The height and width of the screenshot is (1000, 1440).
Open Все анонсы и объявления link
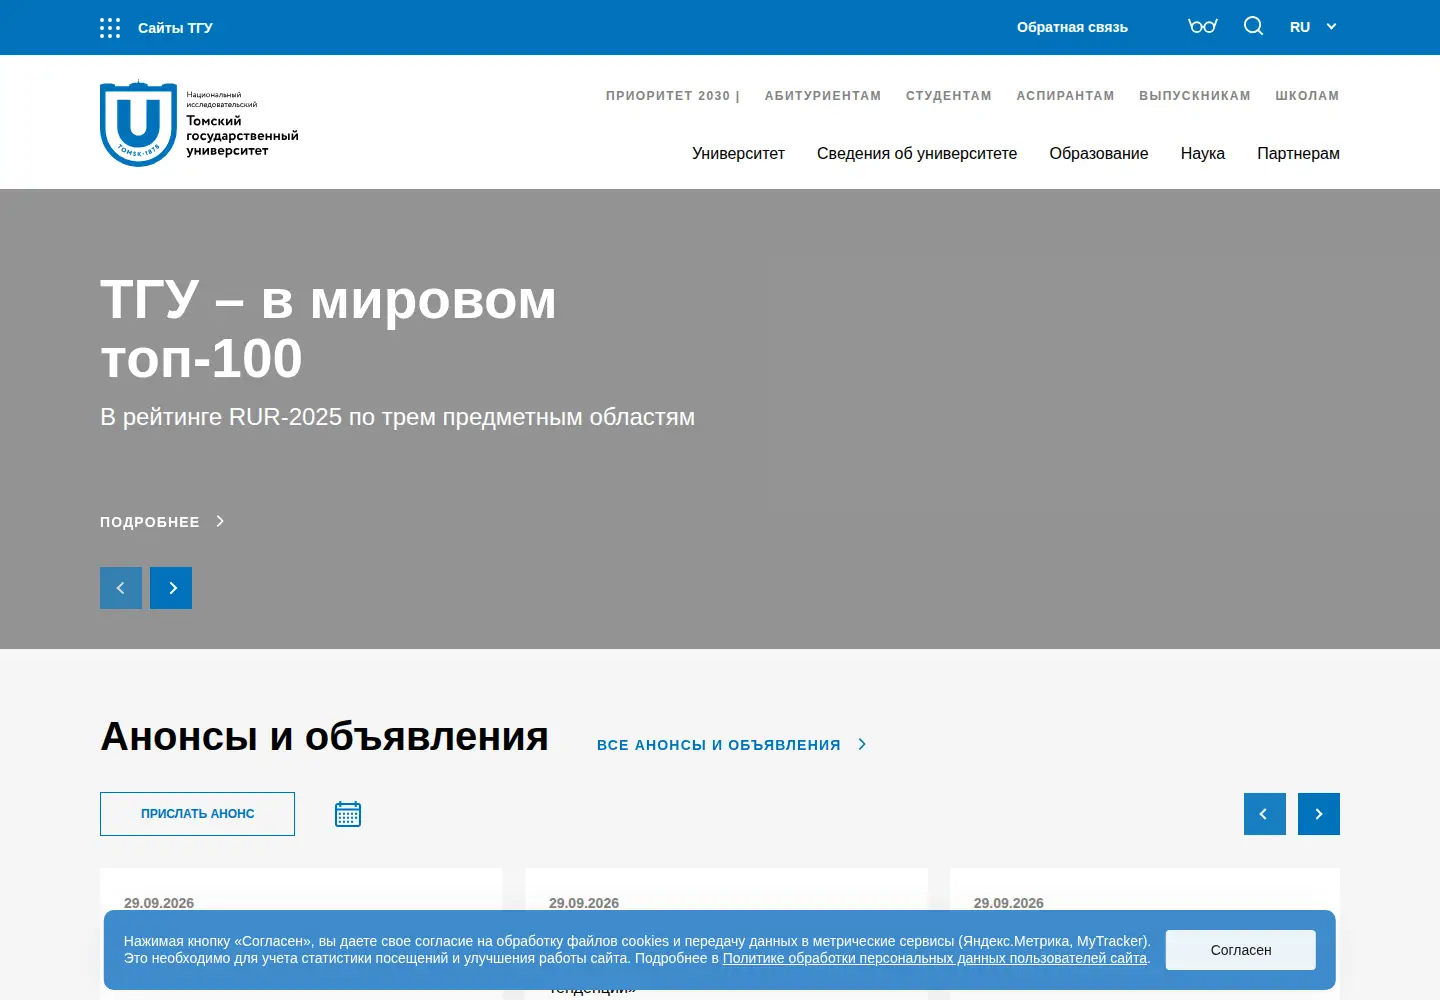click(x=731, y=745)
